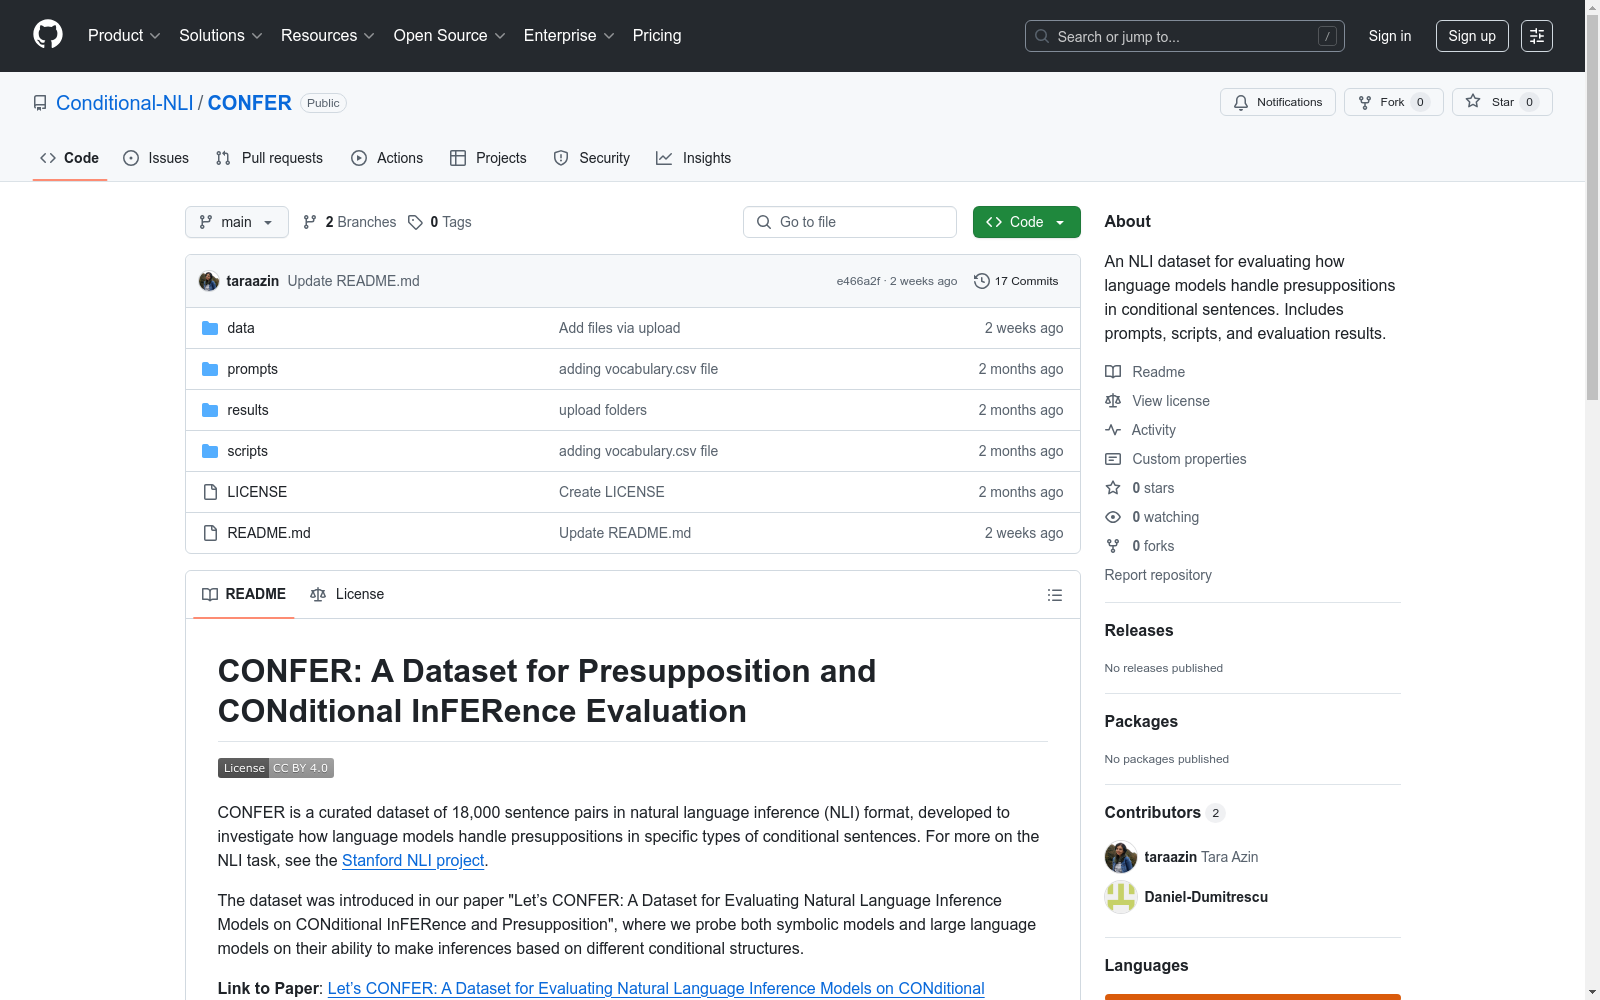Click the Sign in link

pyautogui.click(x=1390, y=36)
